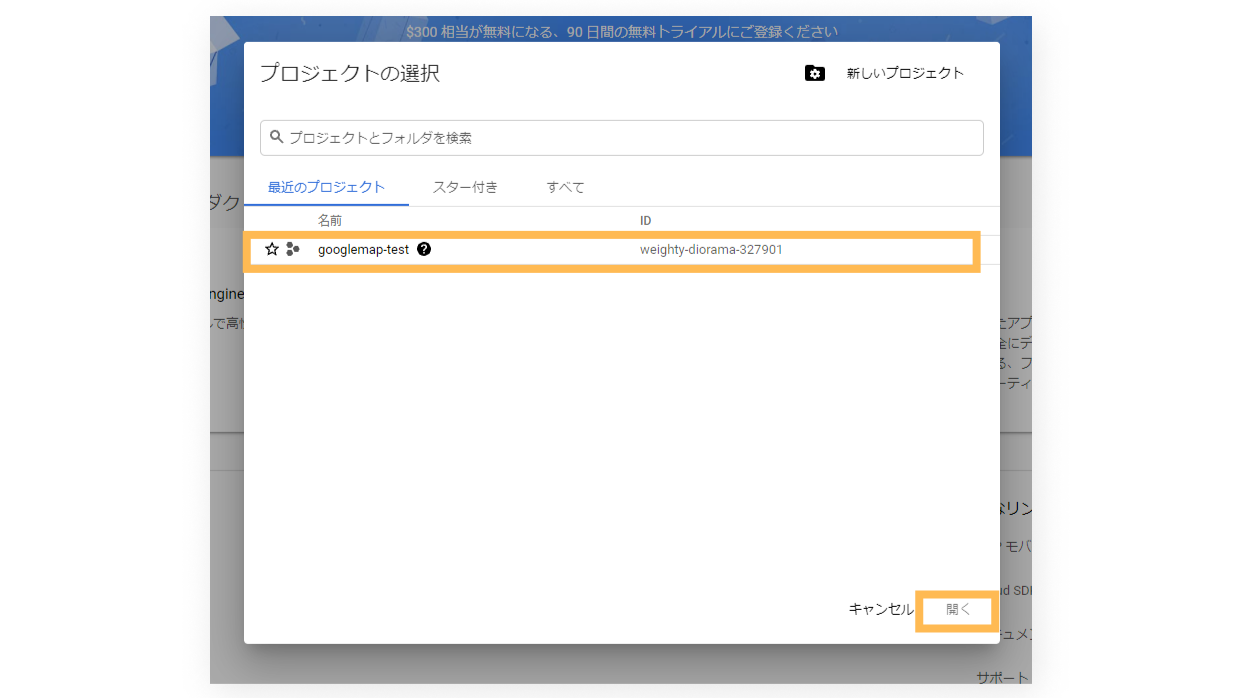Click the help question mark beside googlemap-test

pos(424,249)
